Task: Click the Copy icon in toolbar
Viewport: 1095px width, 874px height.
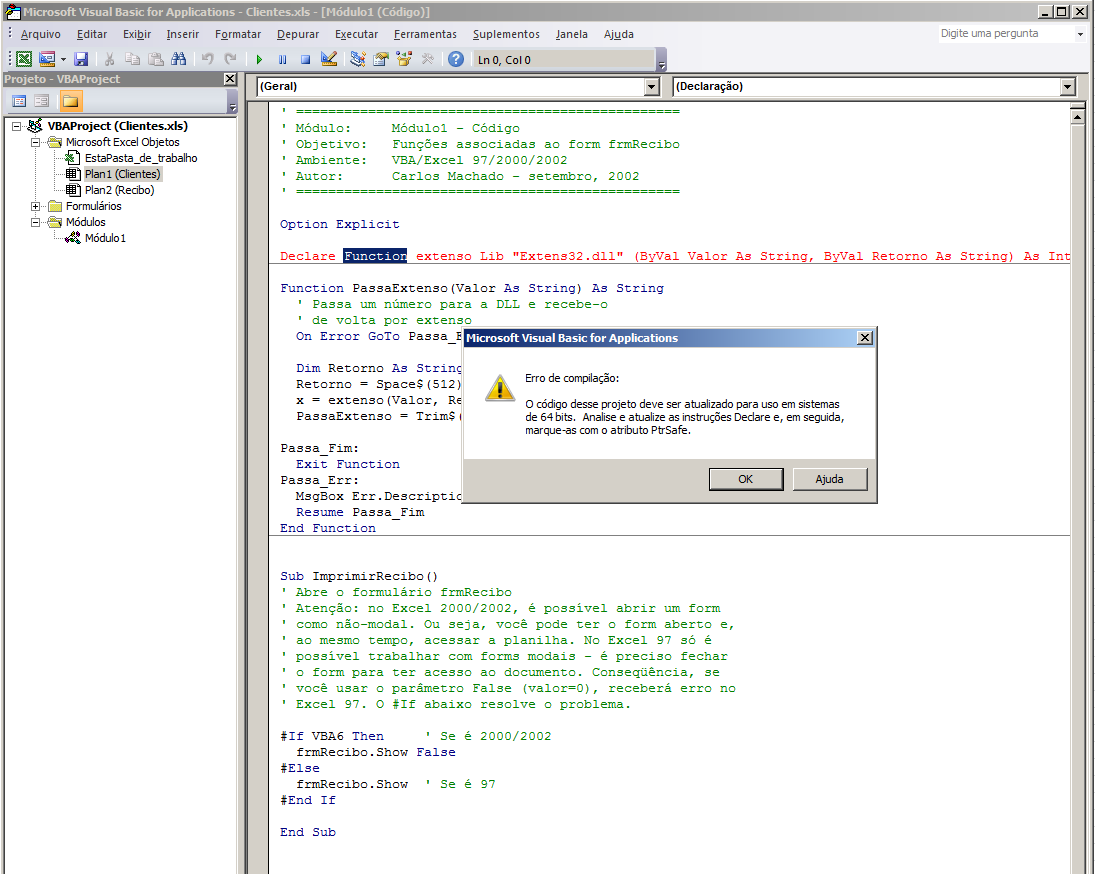Action: tap(132, 59)
